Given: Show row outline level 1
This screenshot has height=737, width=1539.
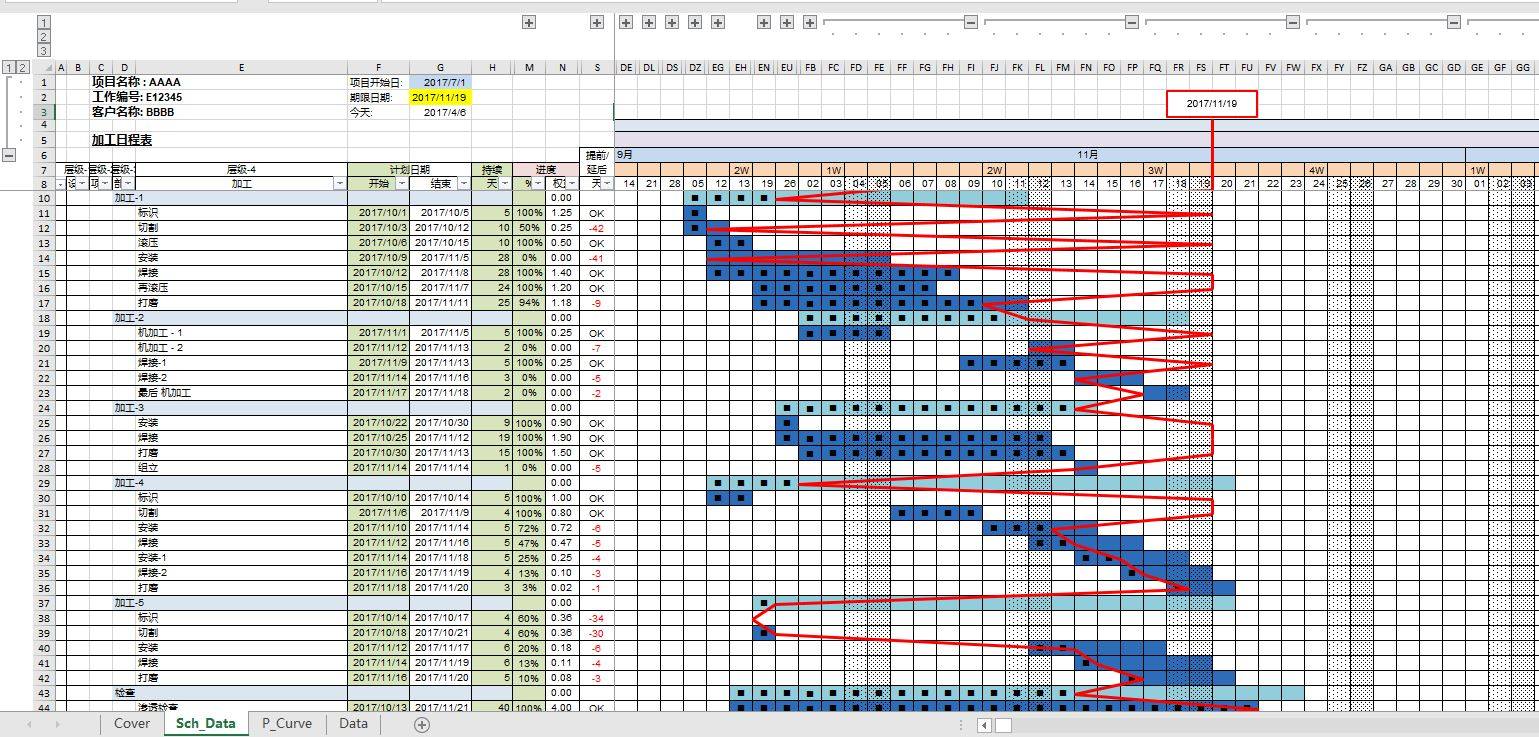Looking at the screenshot, I should 9,68.
